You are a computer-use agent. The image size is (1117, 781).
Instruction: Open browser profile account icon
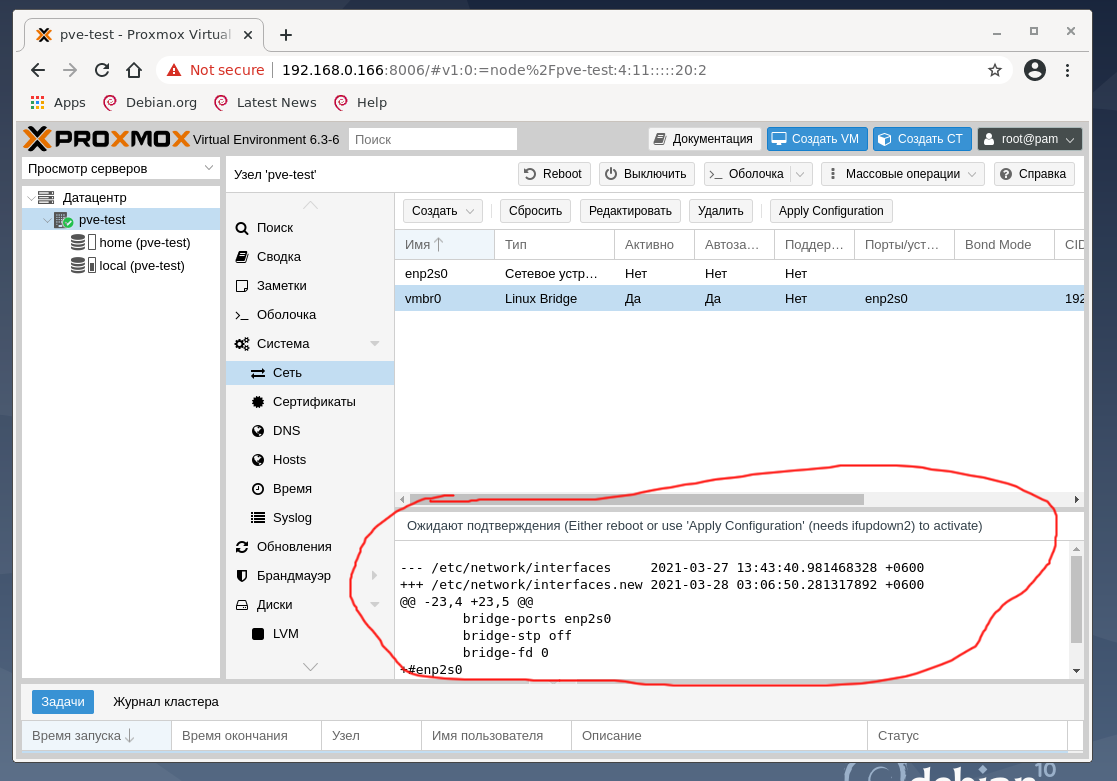(x=1034, y=70)
